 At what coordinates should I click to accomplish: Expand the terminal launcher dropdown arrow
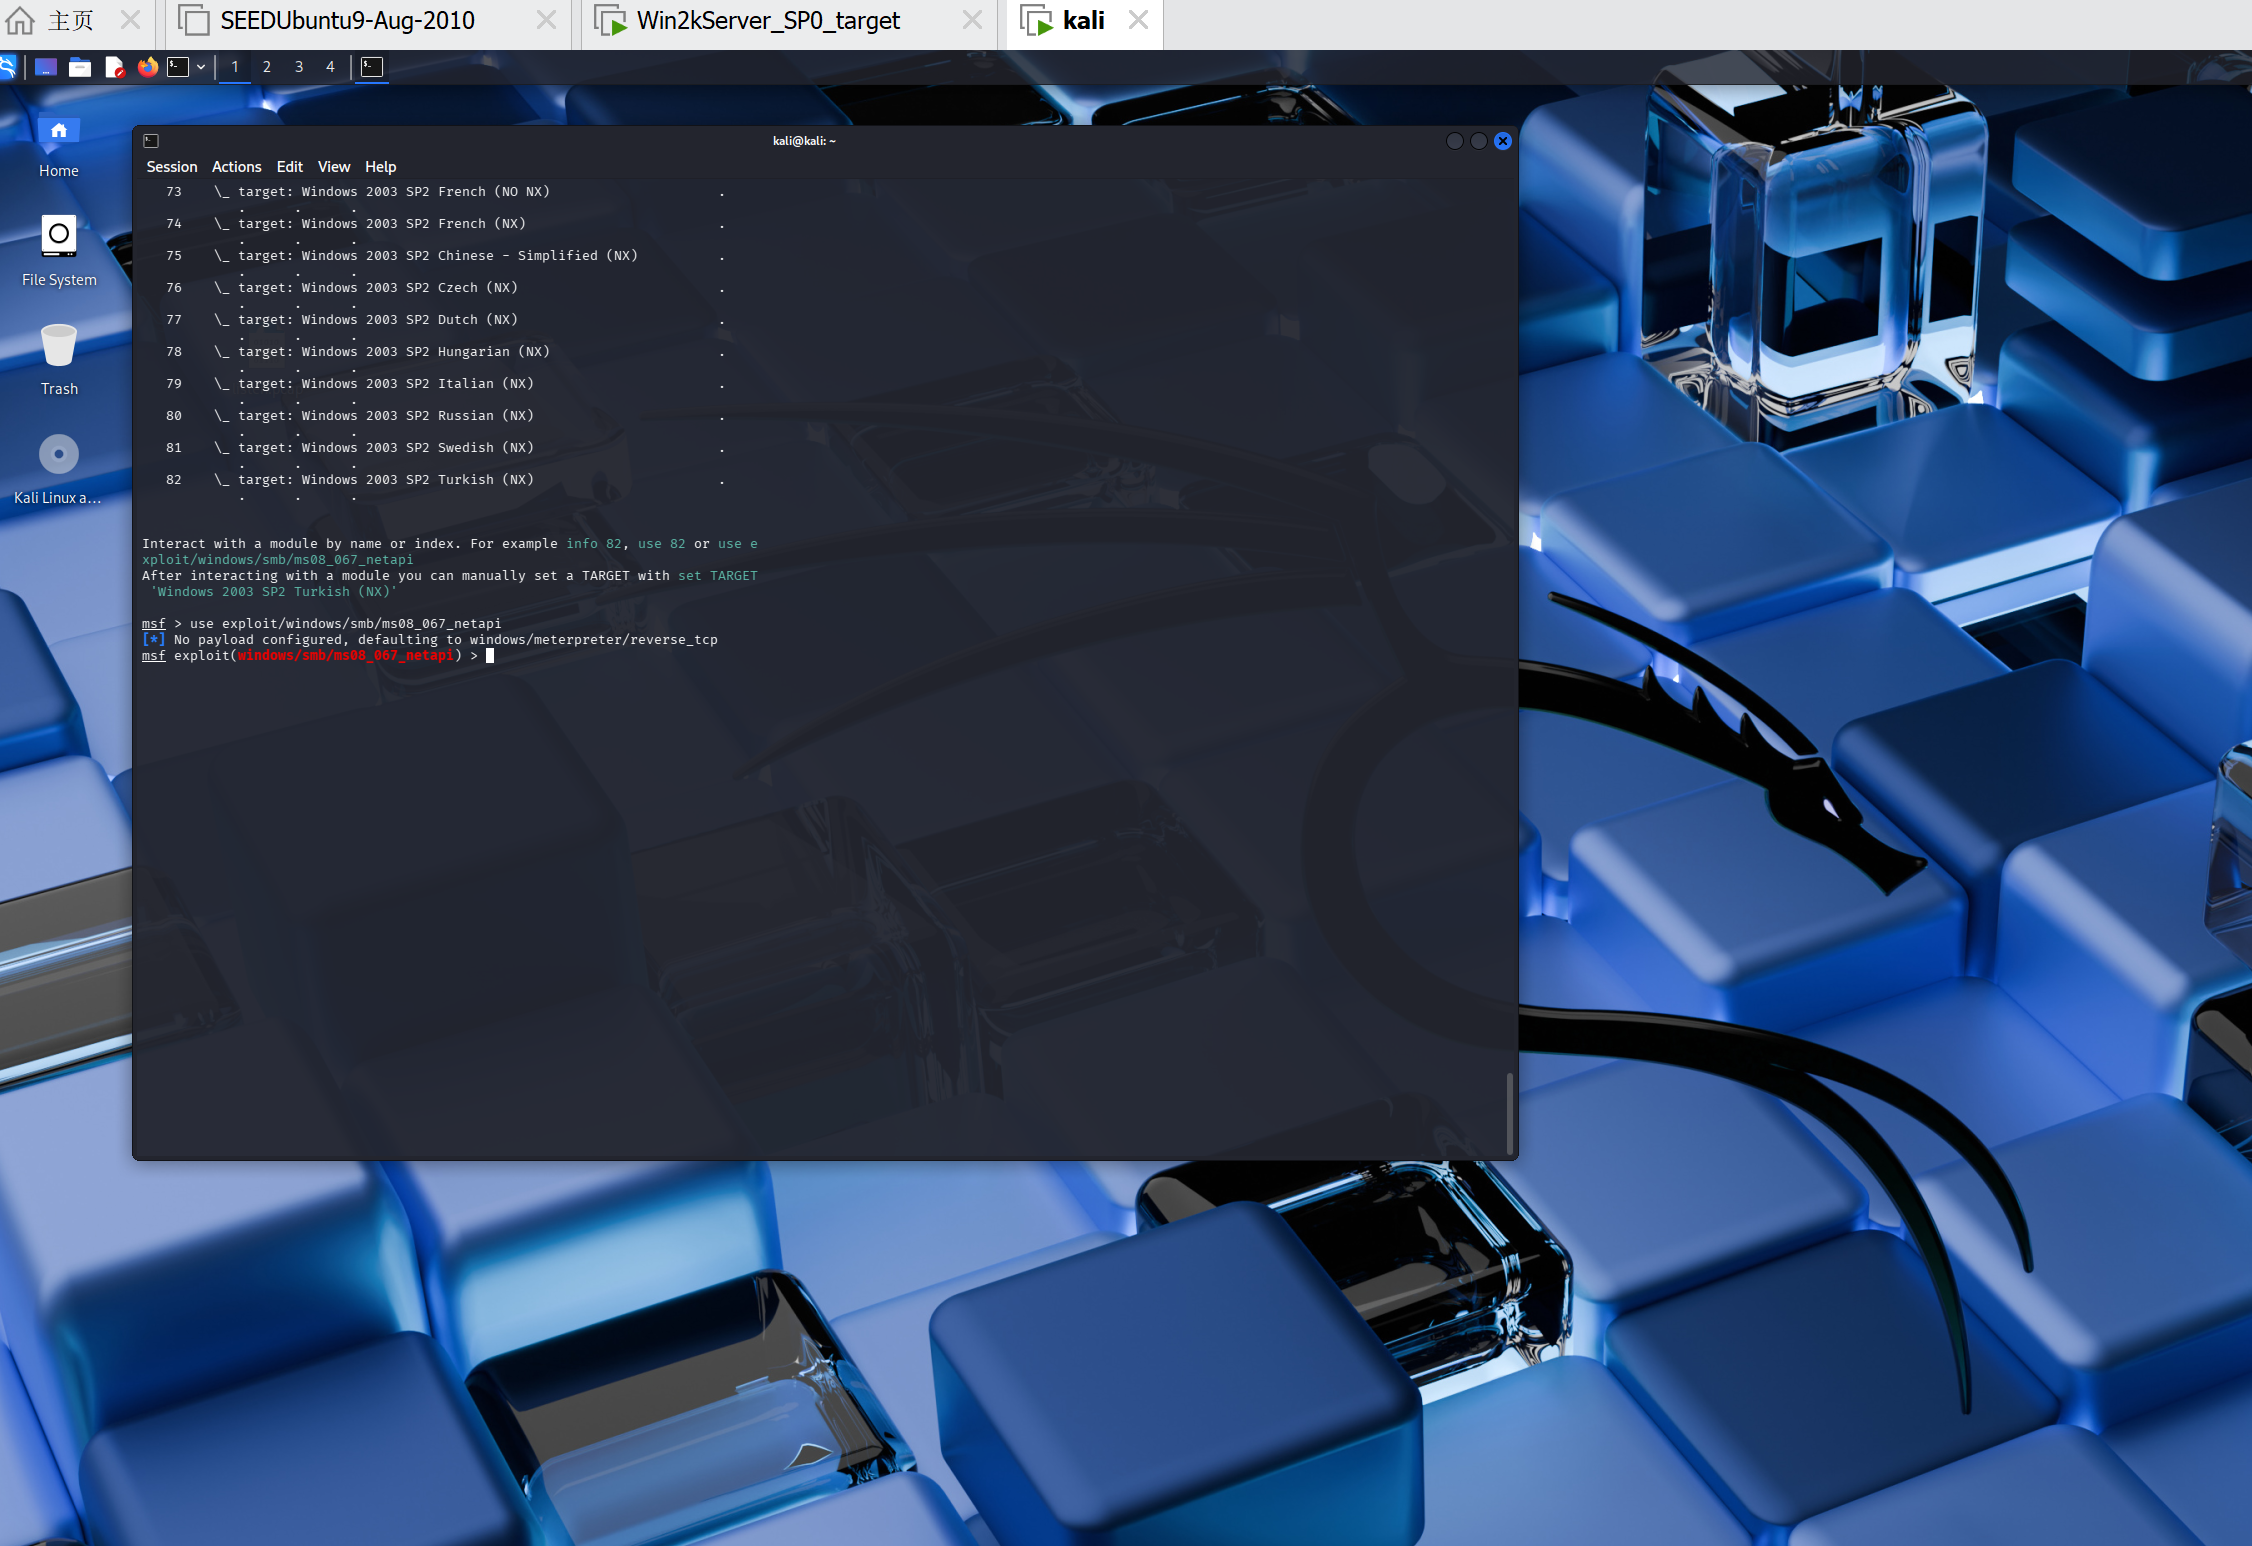201,67
